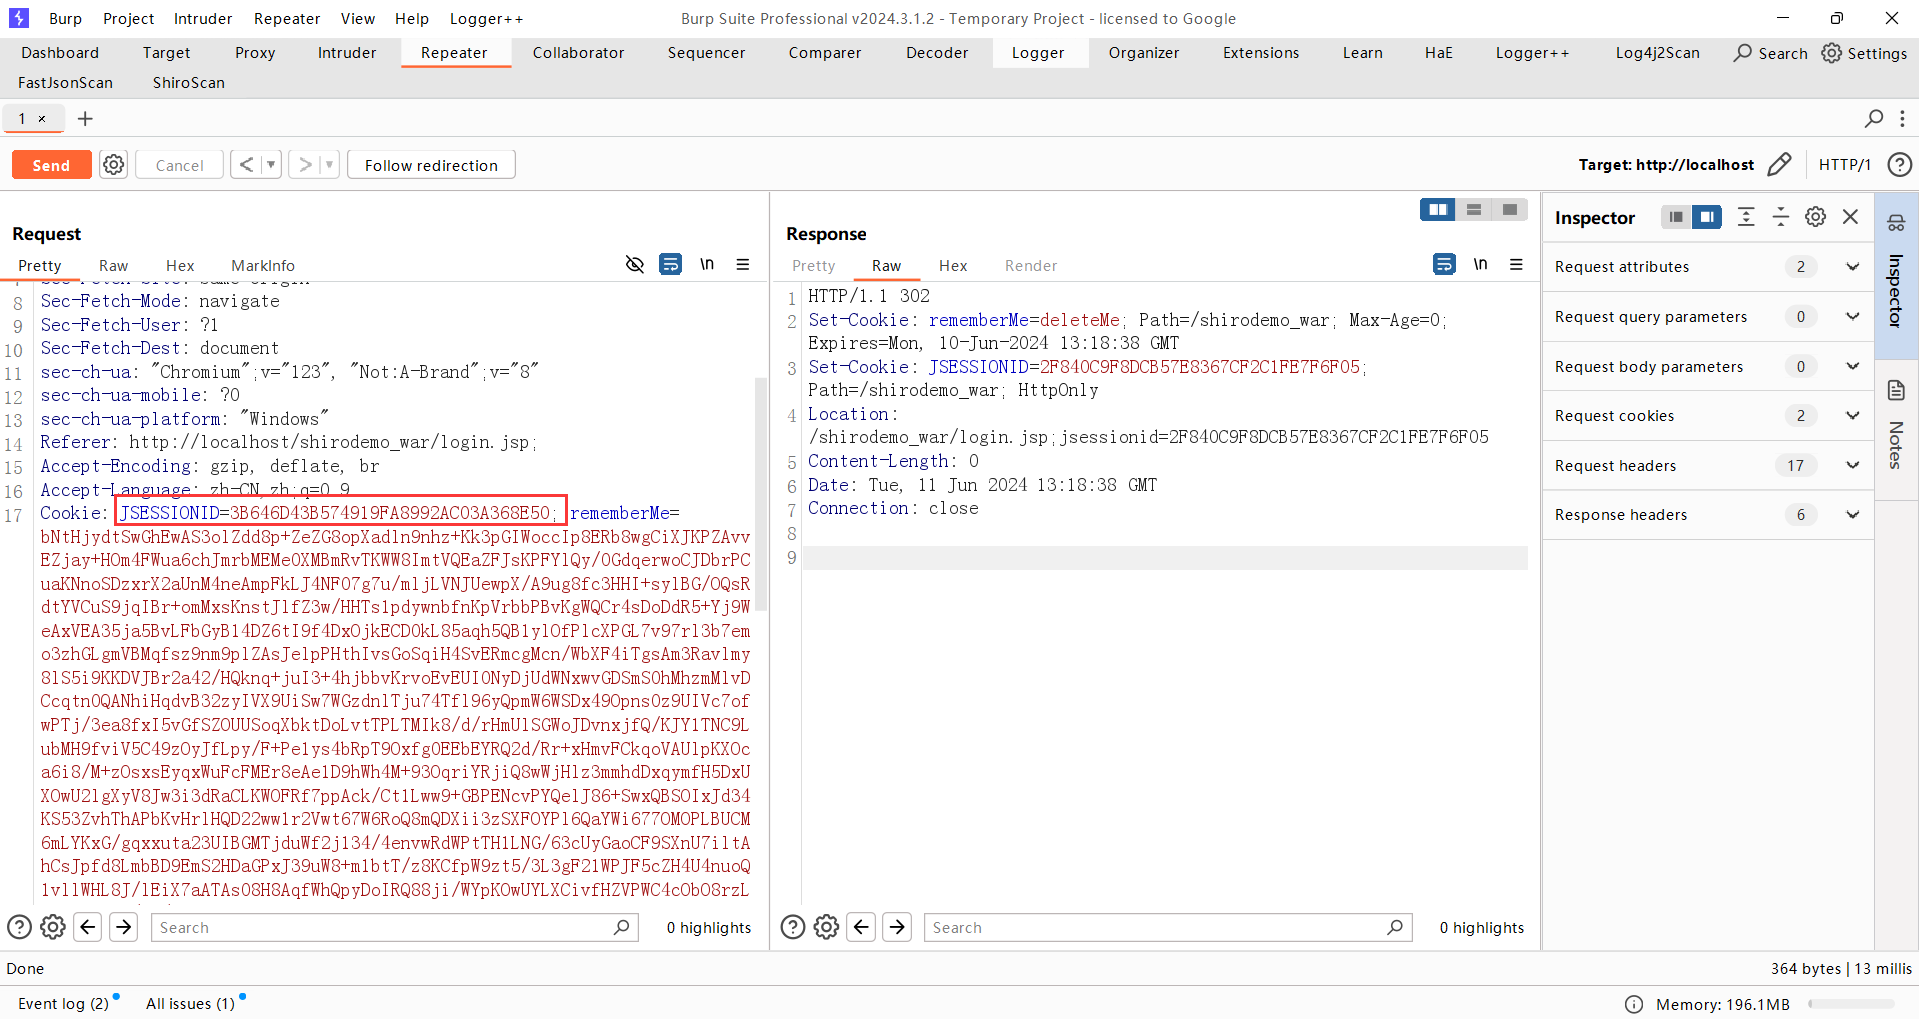This screenshot has height=1019, width=1919.
Task: Expand Request headers section
Action: [x=1708, y=466]
